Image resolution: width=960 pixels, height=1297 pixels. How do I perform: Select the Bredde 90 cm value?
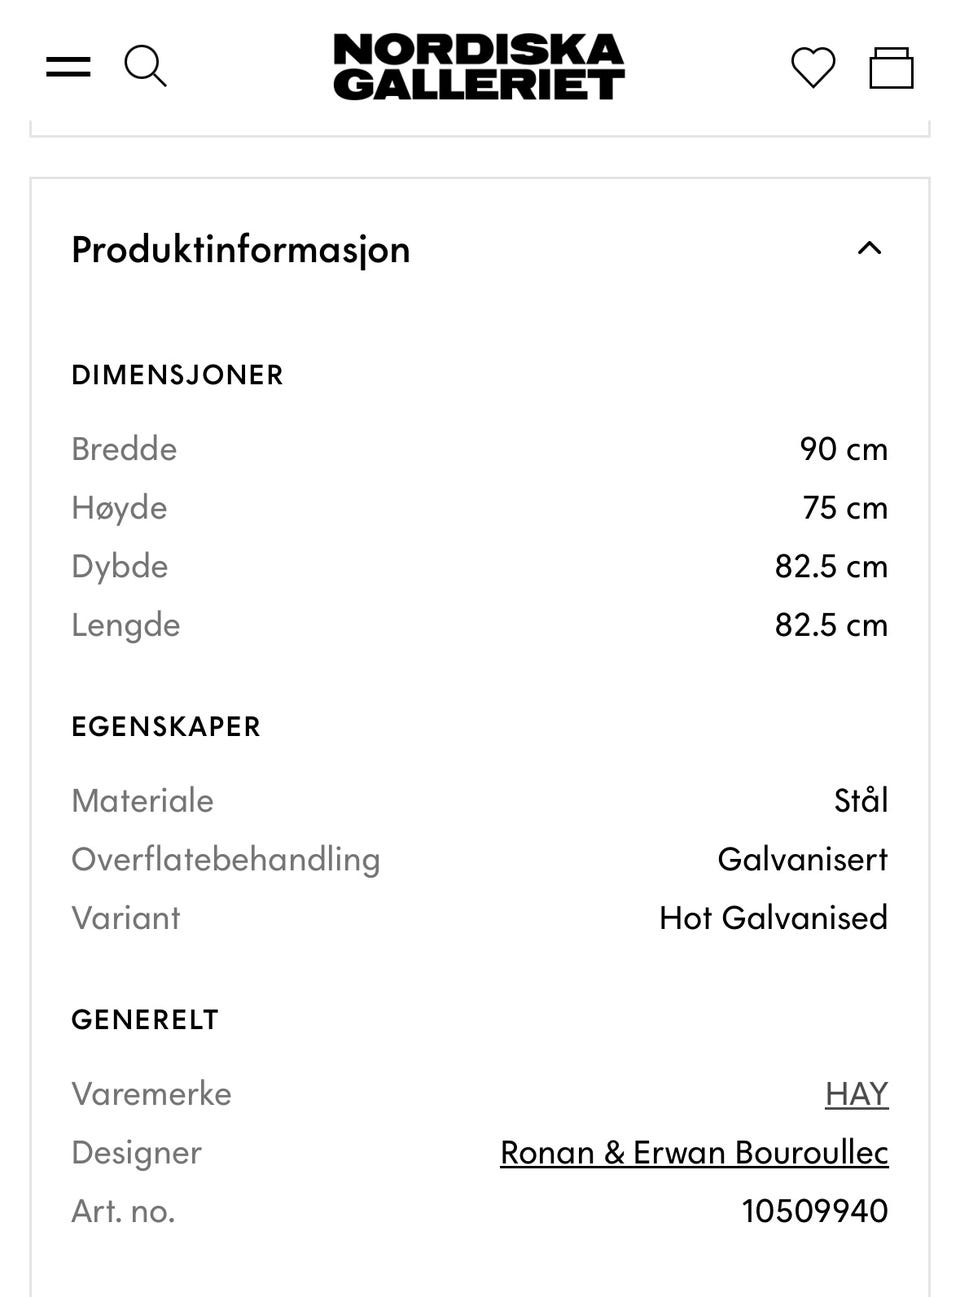[843, 449]
